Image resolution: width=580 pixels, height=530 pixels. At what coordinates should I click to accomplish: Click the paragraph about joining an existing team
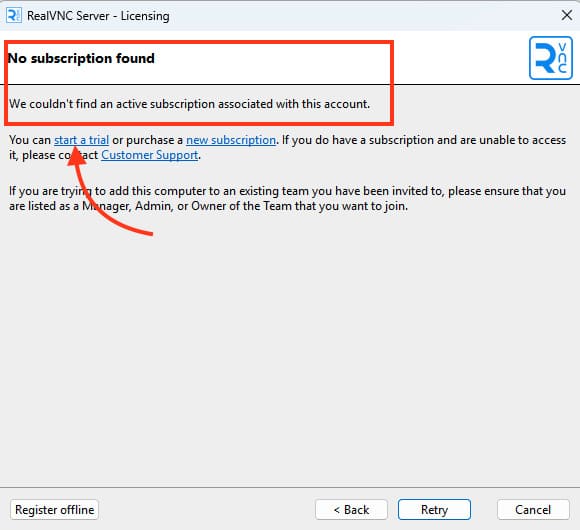(287, 198)
